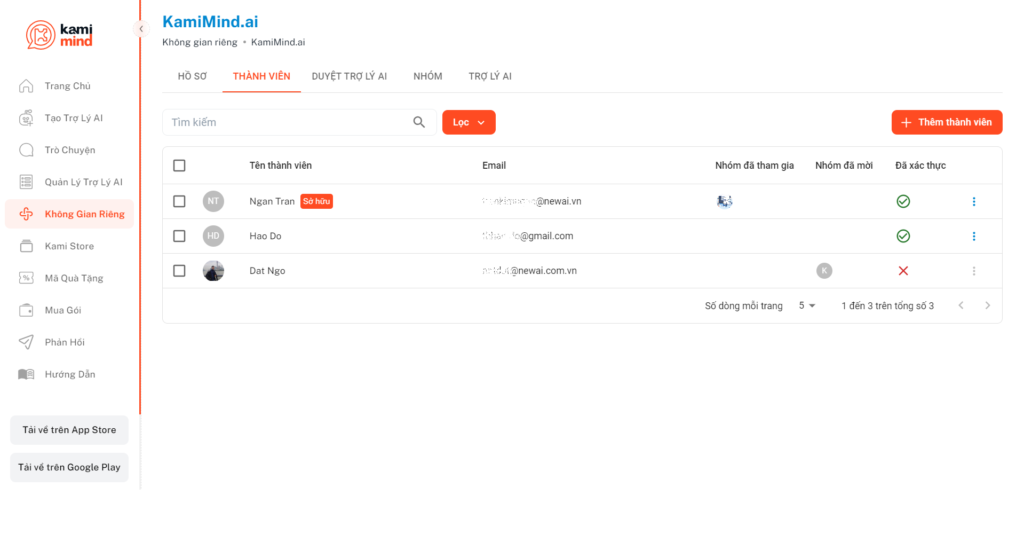Switch to the Trợ Lý AI tab
This screenshot has height=534, width=1024.
[490, 76]
